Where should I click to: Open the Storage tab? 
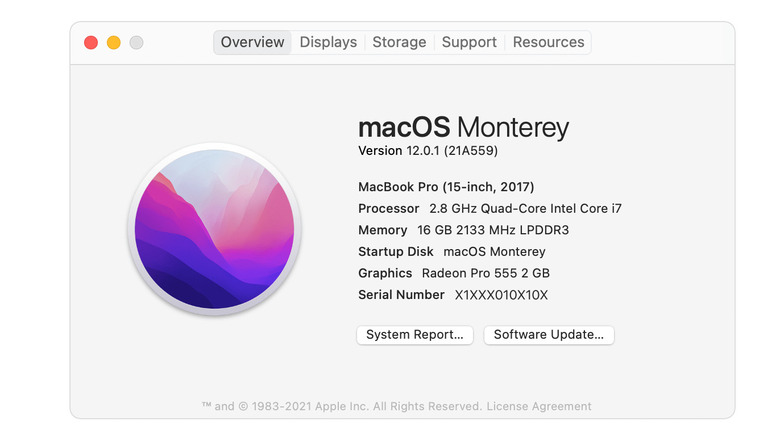coord(399,42)
